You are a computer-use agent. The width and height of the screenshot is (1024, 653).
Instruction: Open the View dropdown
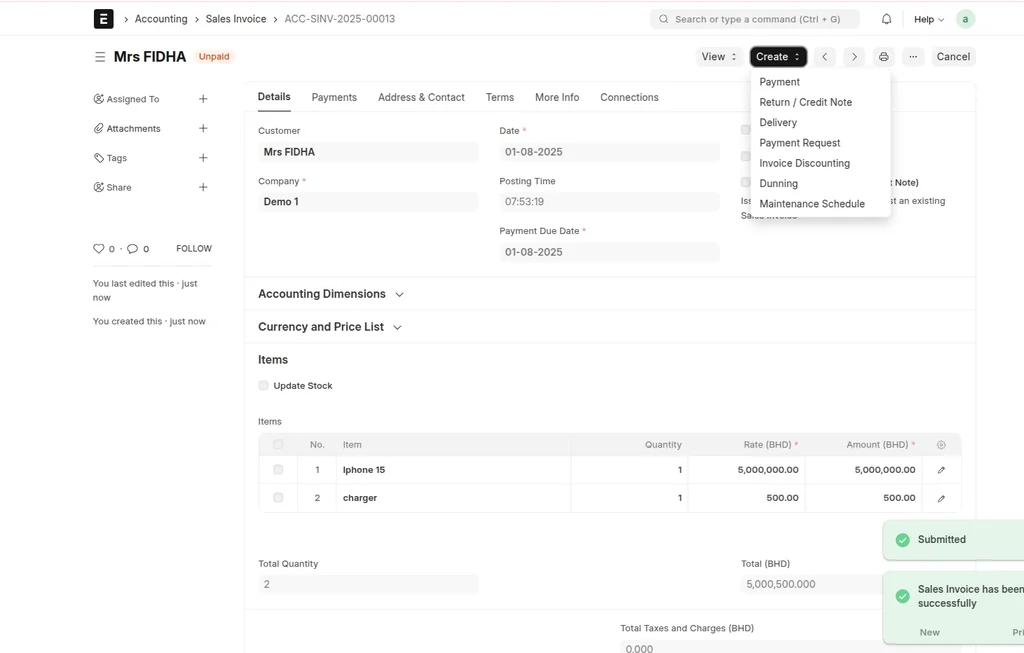[719, 57]
